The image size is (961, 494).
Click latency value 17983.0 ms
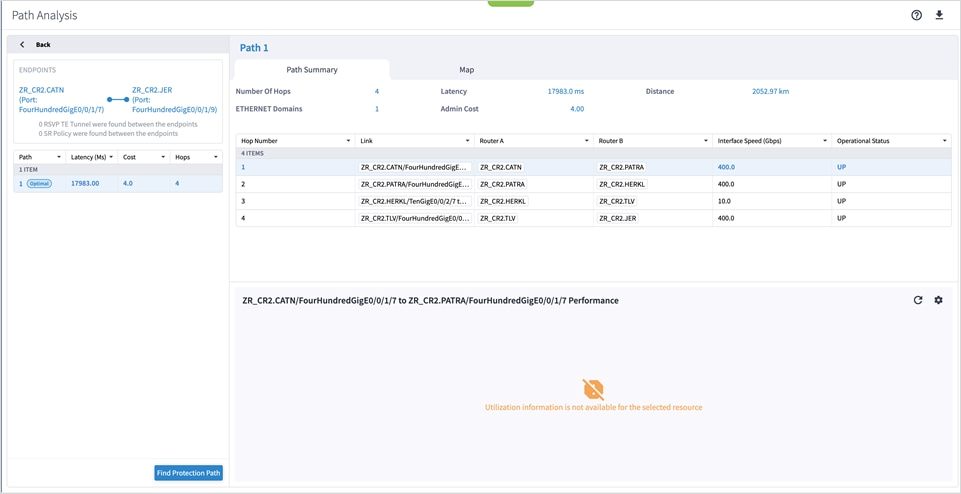coord(566,91)
